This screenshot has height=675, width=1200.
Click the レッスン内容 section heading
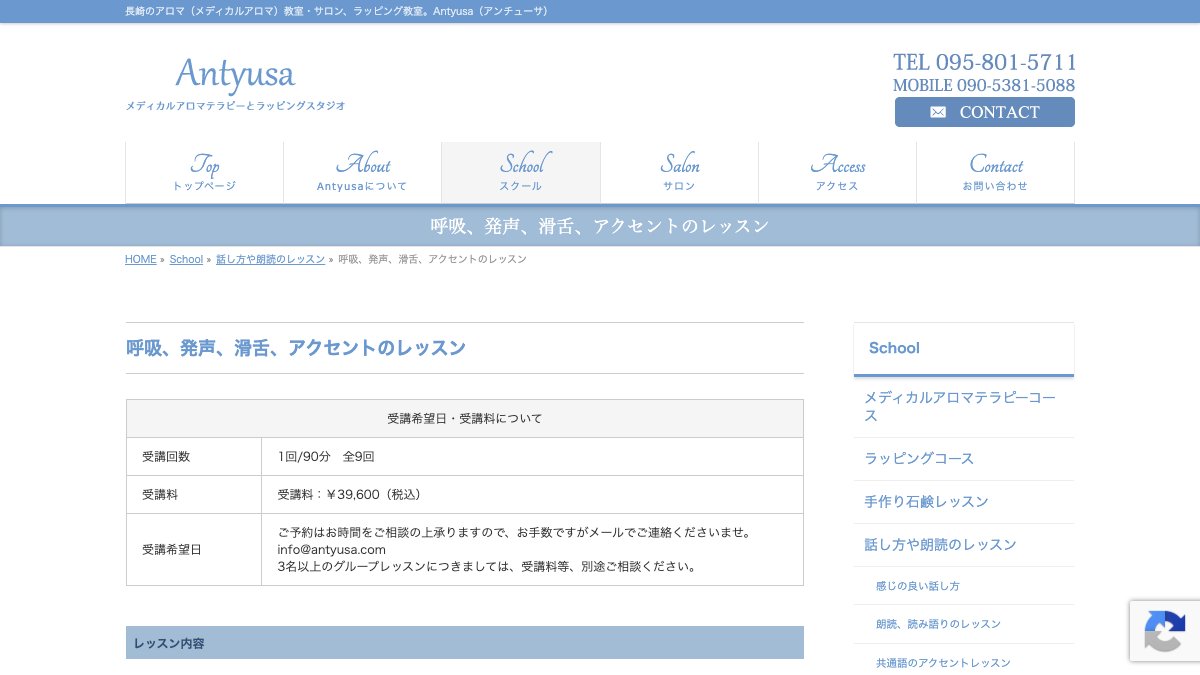click(465, 643)
